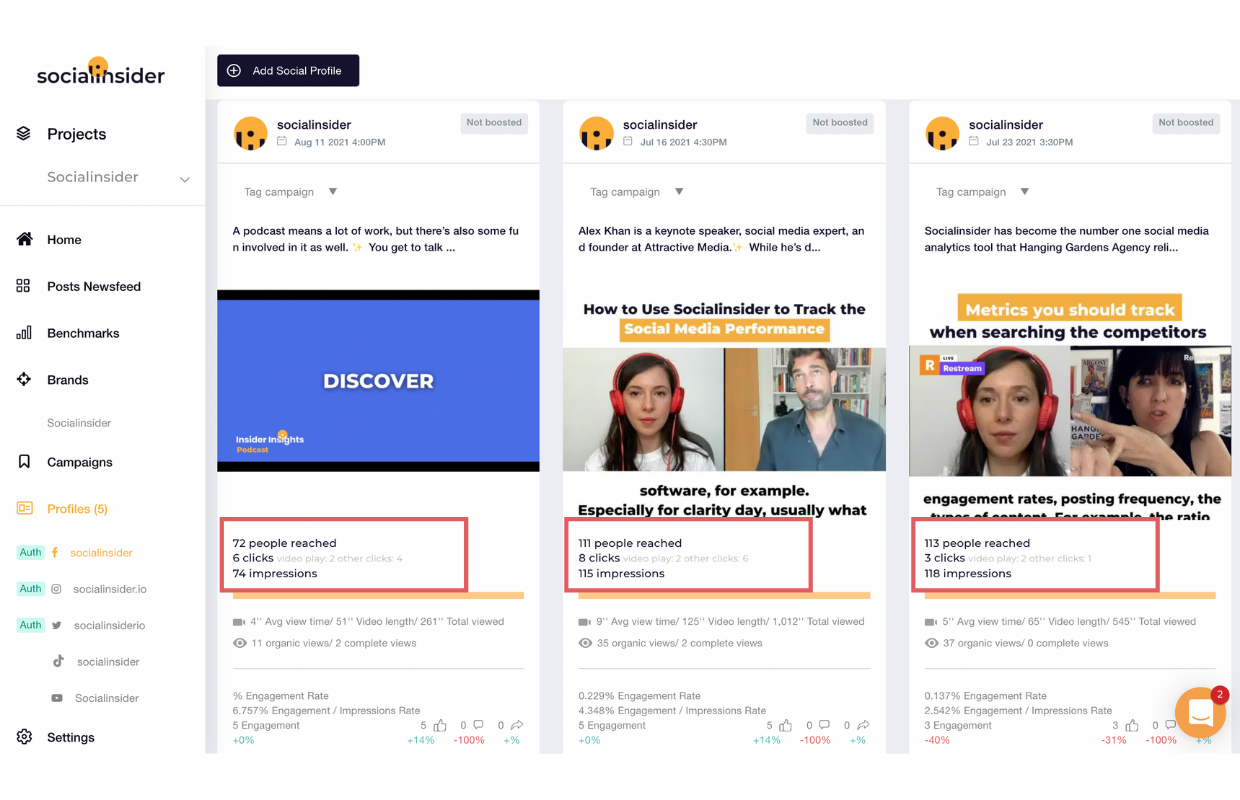Click the Brands crosshair icon
Viewport: 1240px width, 800px height.
[24, 379]
